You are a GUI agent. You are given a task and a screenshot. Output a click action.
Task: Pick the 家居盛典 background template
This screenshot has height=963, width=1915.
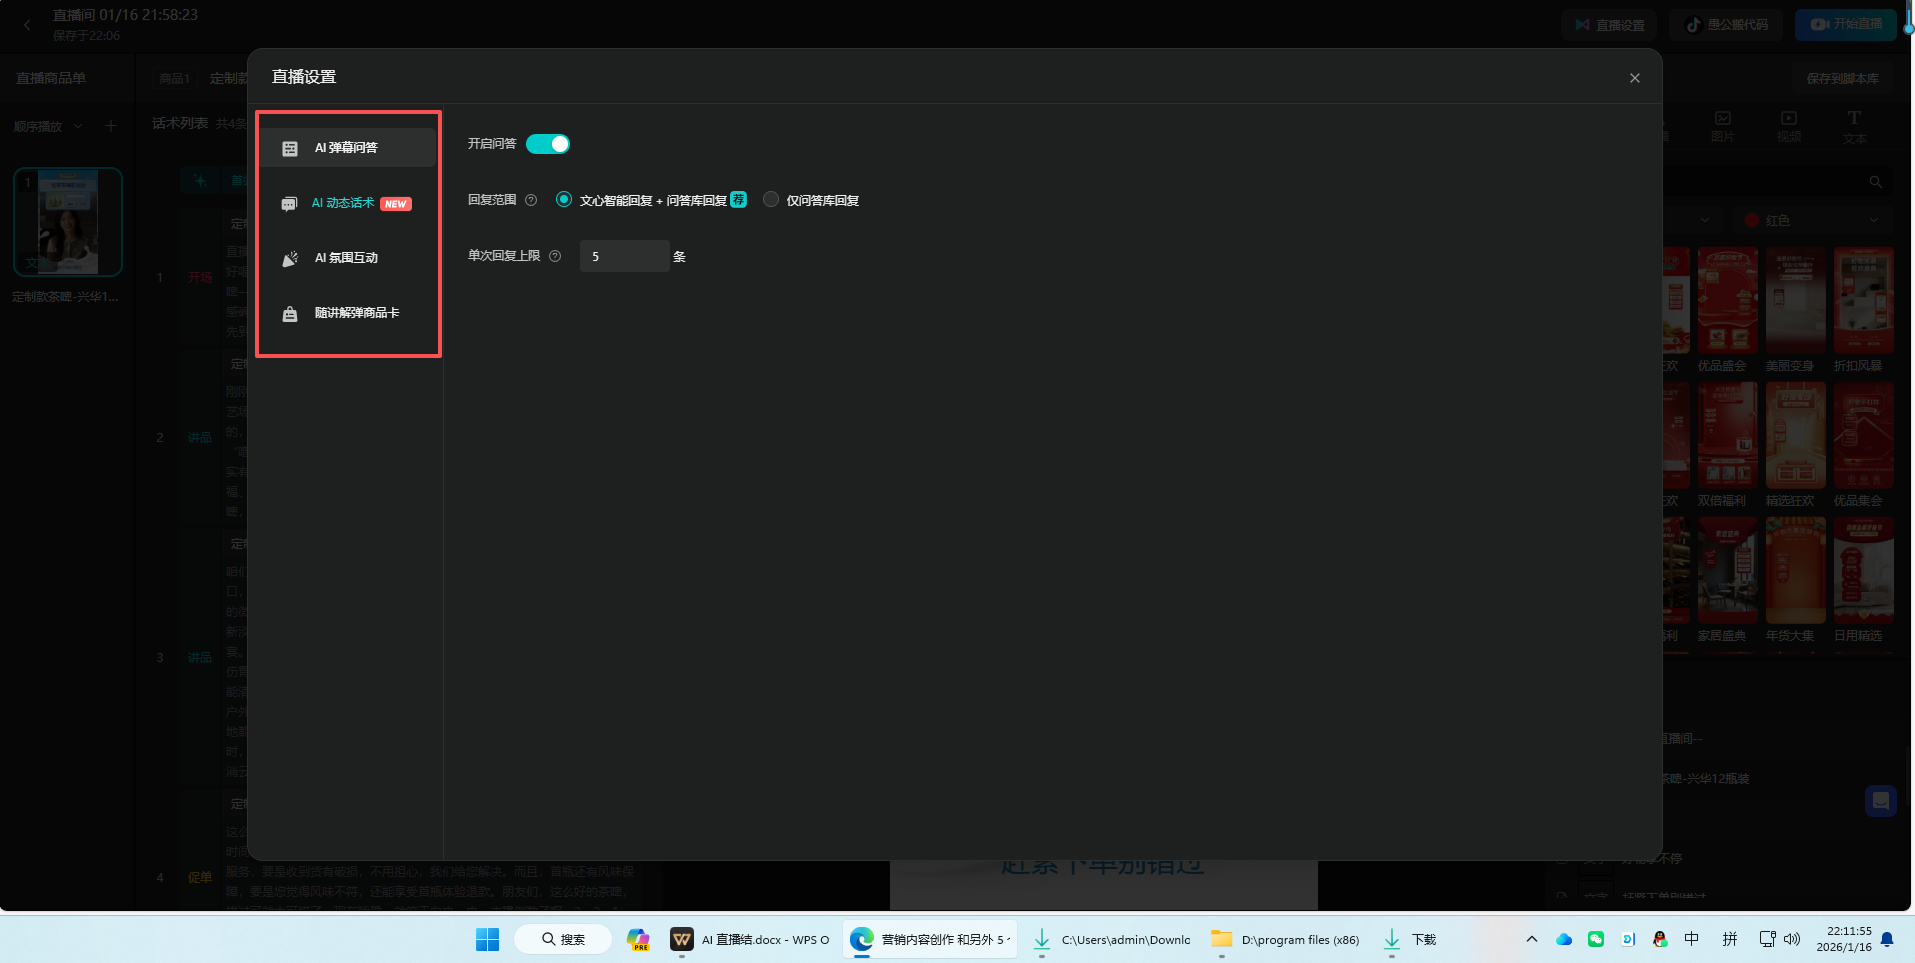(1727, 571)
